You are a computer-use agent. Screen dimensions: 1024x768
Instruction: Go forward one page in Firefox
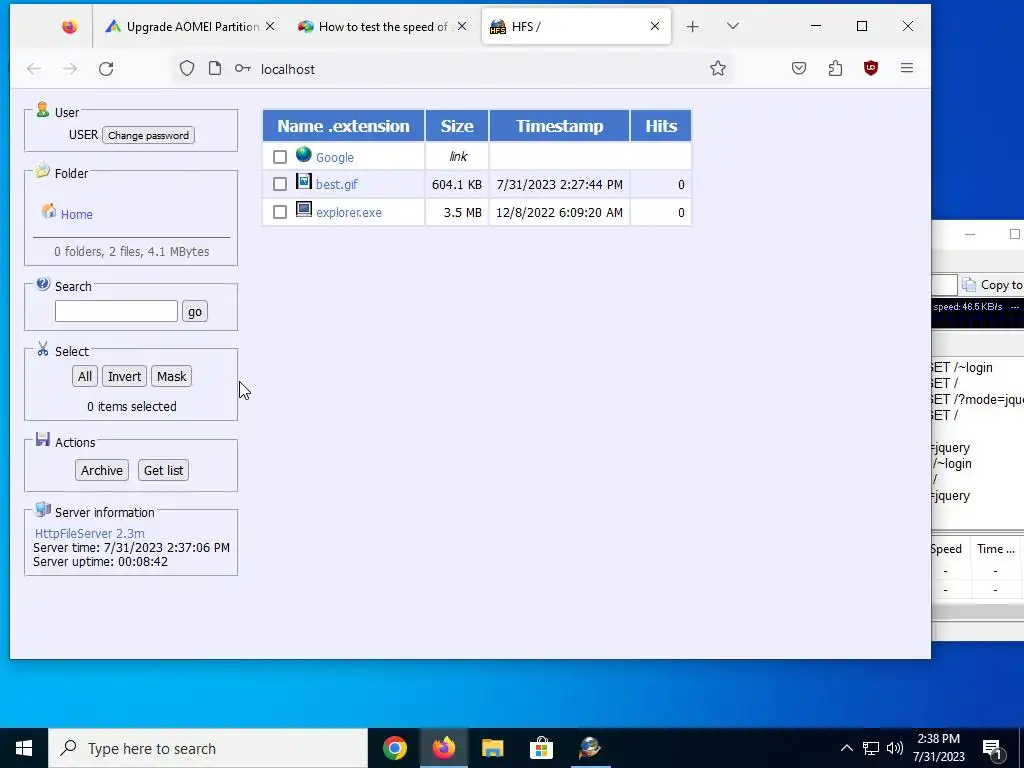pyautogui.click(x=70, y=69)
